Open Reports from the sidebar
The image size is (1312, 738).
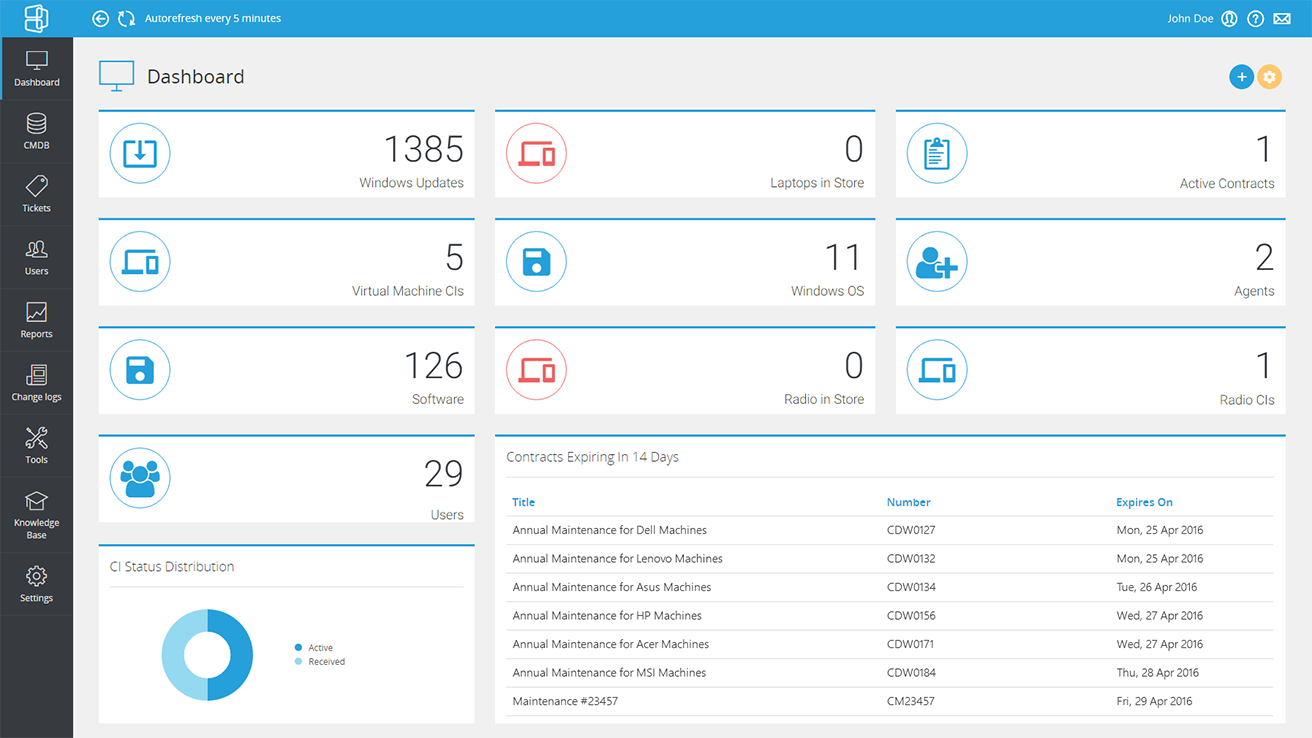(x=37, y=321)
